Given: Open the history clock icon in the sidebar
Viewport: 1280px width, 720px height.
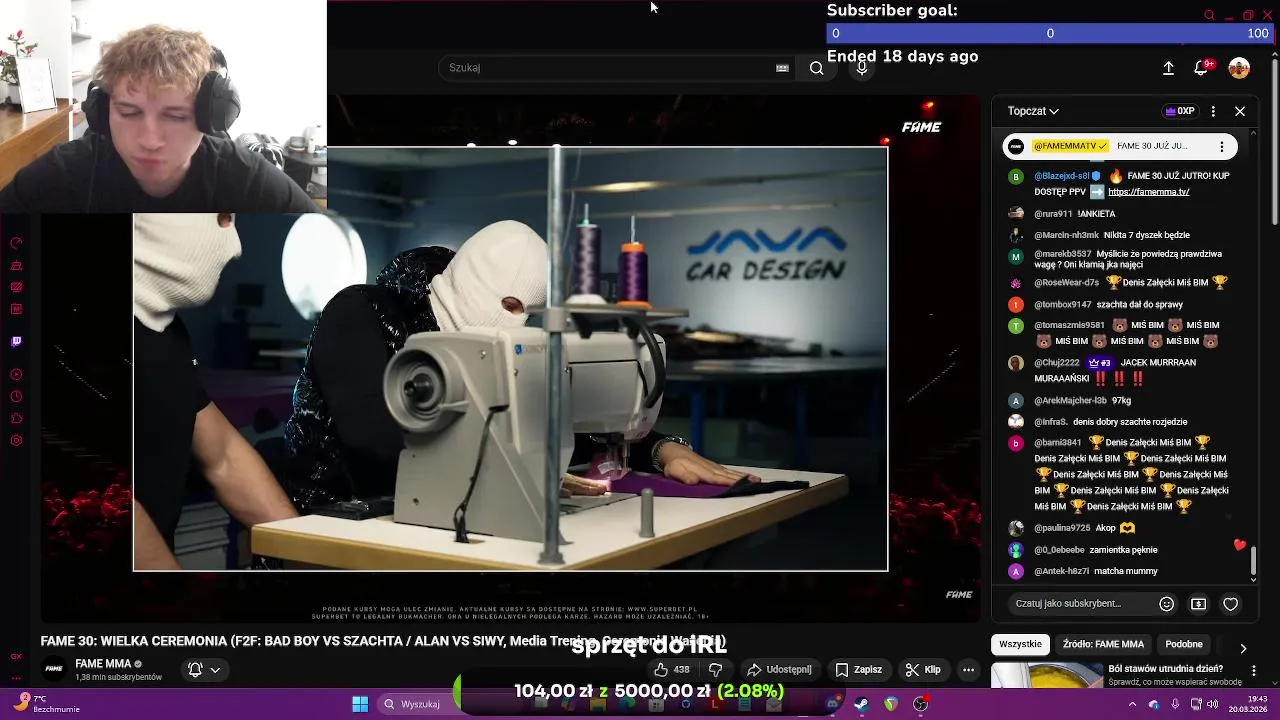Looking at the screenshot, I should (16, 397).
